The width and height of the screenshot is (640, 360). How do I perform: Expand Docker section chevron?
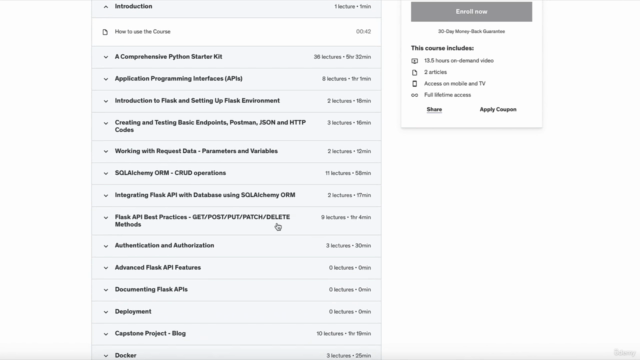click(106, 356)
